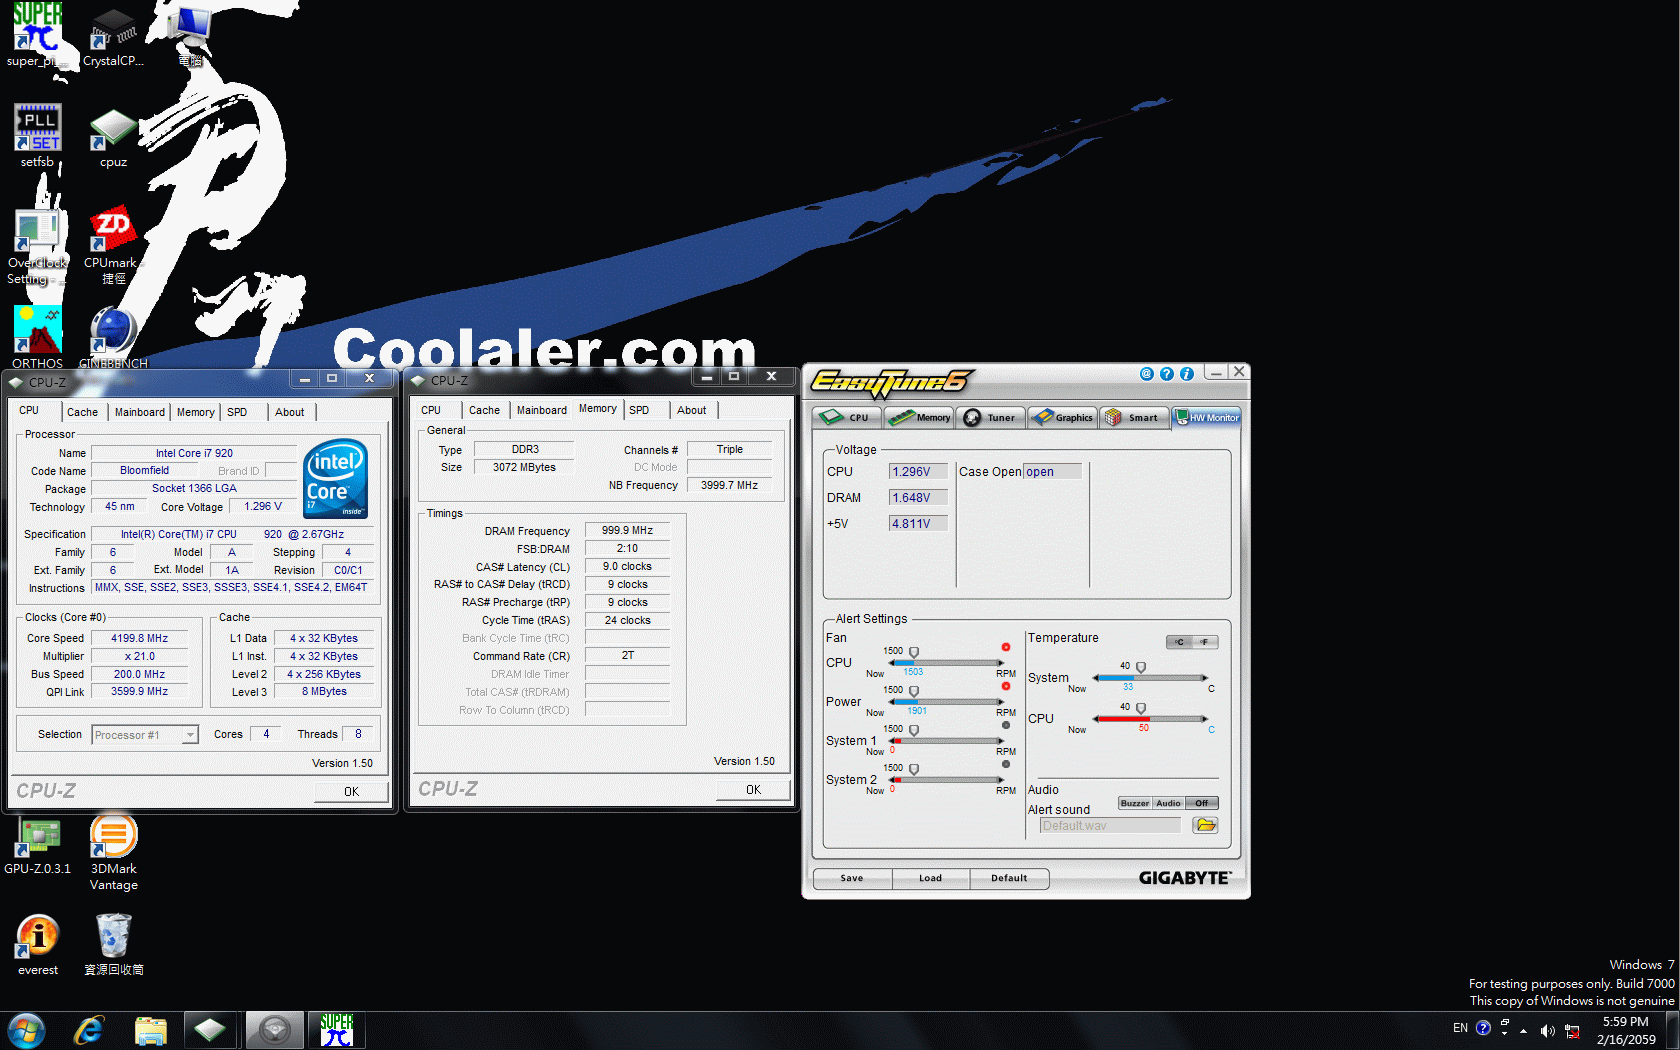Toggle the System 1 fan alert indicator
The height and width of the screenshot is (1050, 1680).
[x=1006, y=725]
